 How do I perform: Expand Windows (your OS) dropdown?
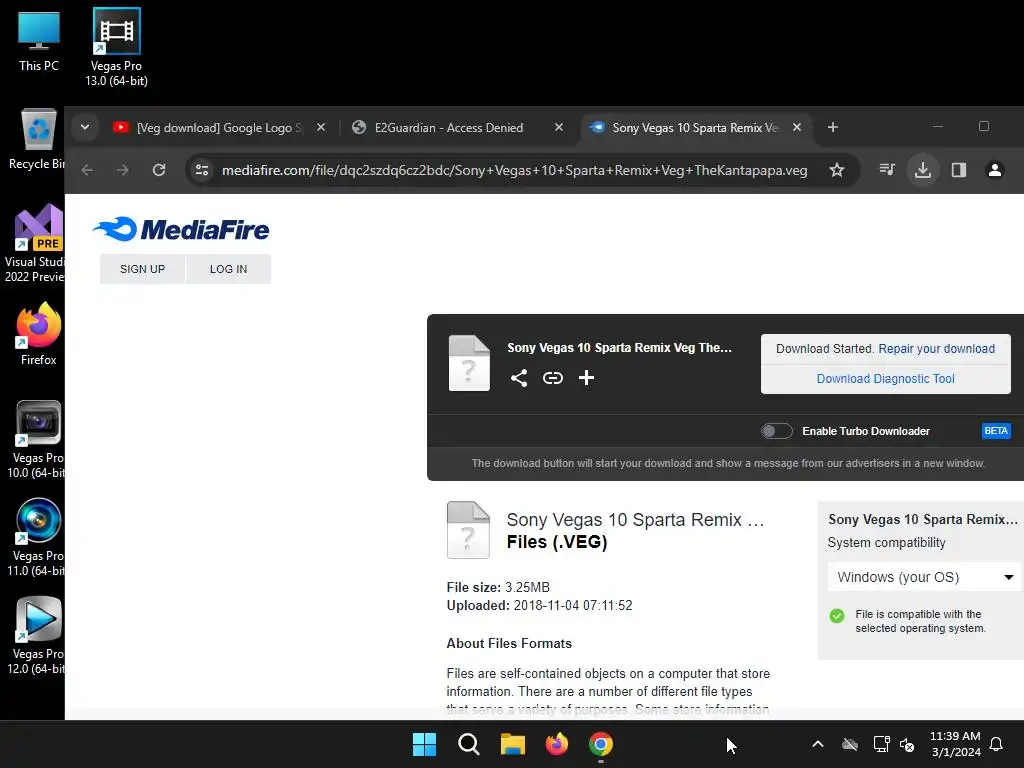[x=925, y=577]
